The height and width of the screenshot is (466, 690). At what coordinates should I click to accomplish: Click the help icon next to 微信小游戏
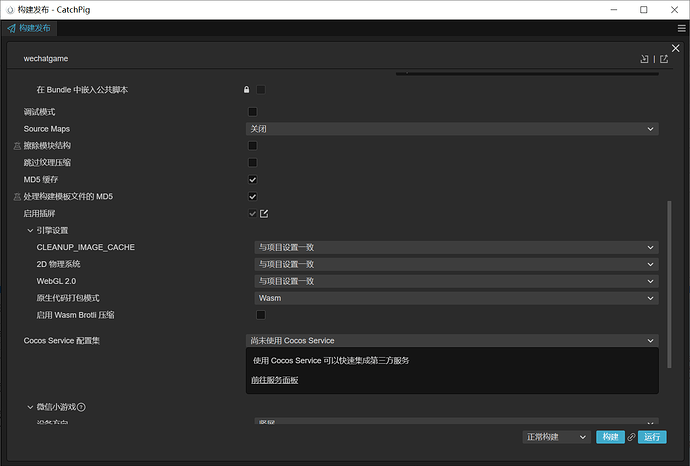[81, 407]
